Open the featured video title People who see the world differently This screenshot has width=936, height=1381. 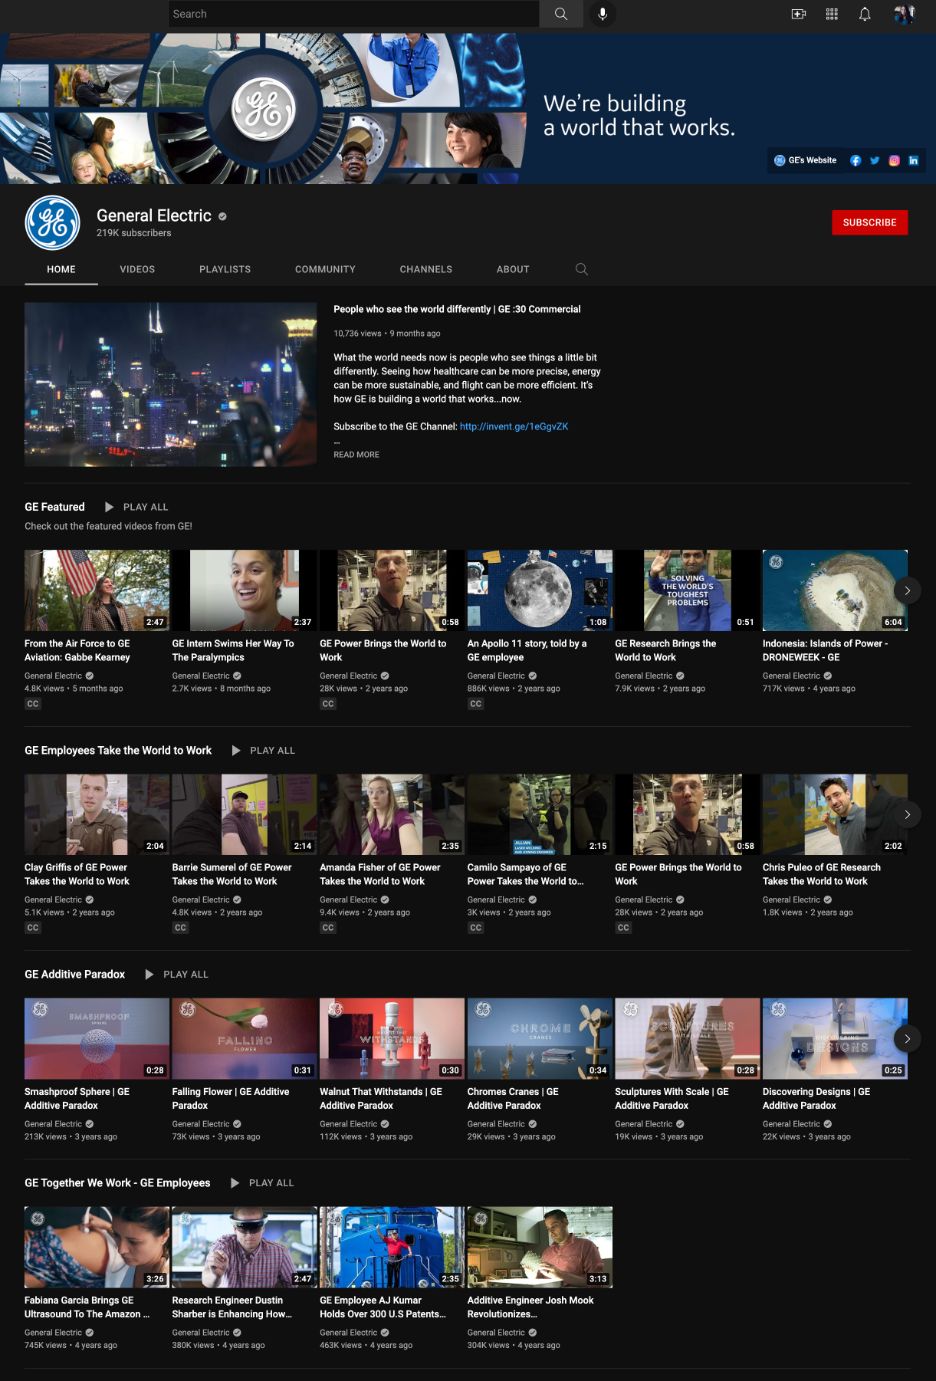point(457,309)
